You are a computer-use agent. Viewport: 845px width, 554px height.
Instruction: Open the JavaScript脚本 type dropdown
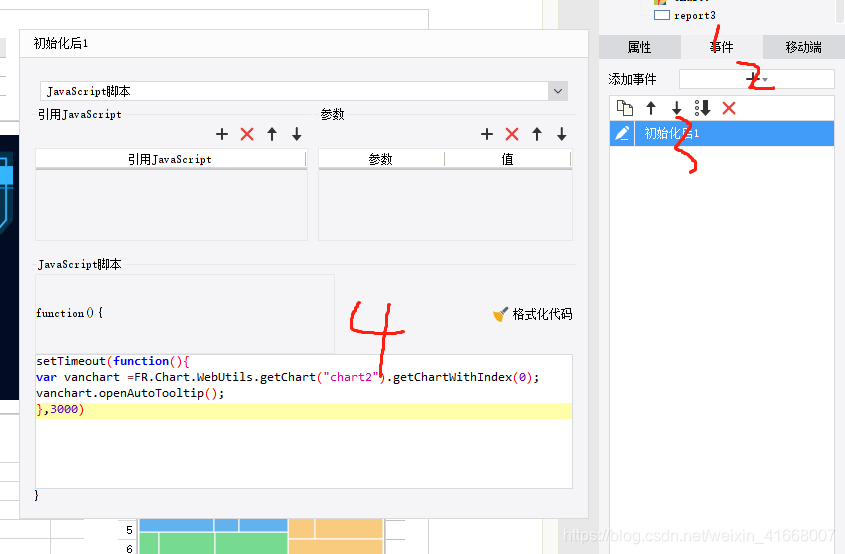[558, 91]
